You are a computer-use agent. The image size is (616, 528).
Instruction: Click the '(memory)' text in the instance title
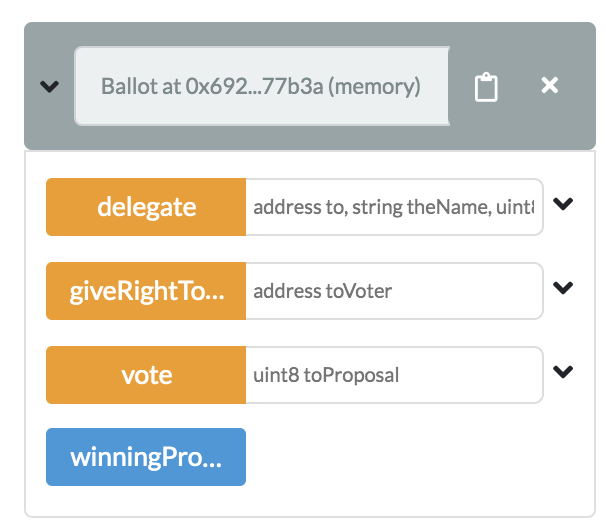(x=375, y=87)
